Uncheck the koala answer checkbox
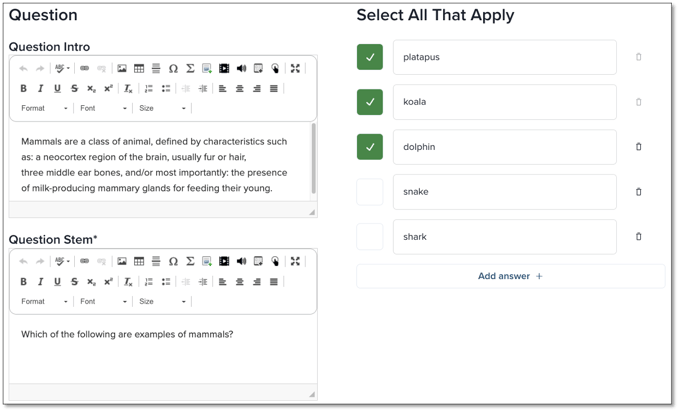The image size is (679, 411). click(370, 102)
